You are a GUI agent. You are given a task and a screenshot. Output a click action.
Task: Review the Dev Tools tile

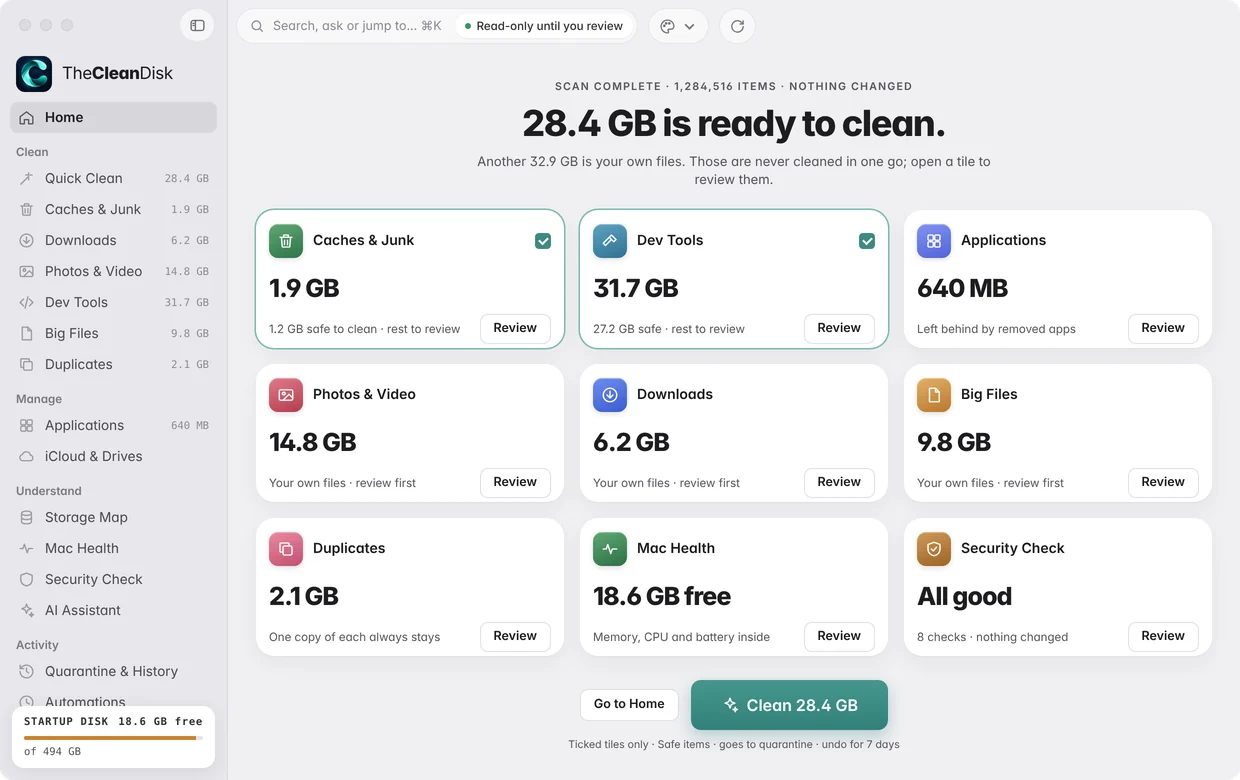point(839,328)
